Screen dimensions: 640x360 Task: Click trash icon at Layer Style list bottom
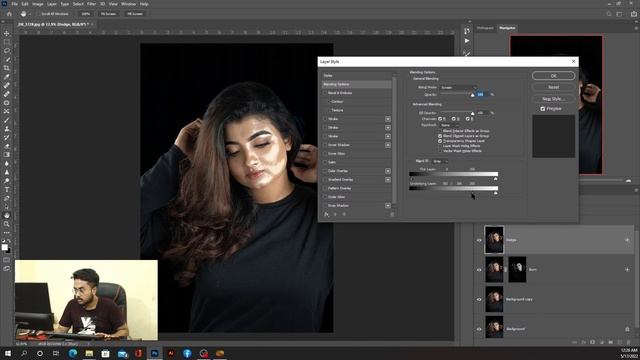pyautogui.click(x=392, y=214)
